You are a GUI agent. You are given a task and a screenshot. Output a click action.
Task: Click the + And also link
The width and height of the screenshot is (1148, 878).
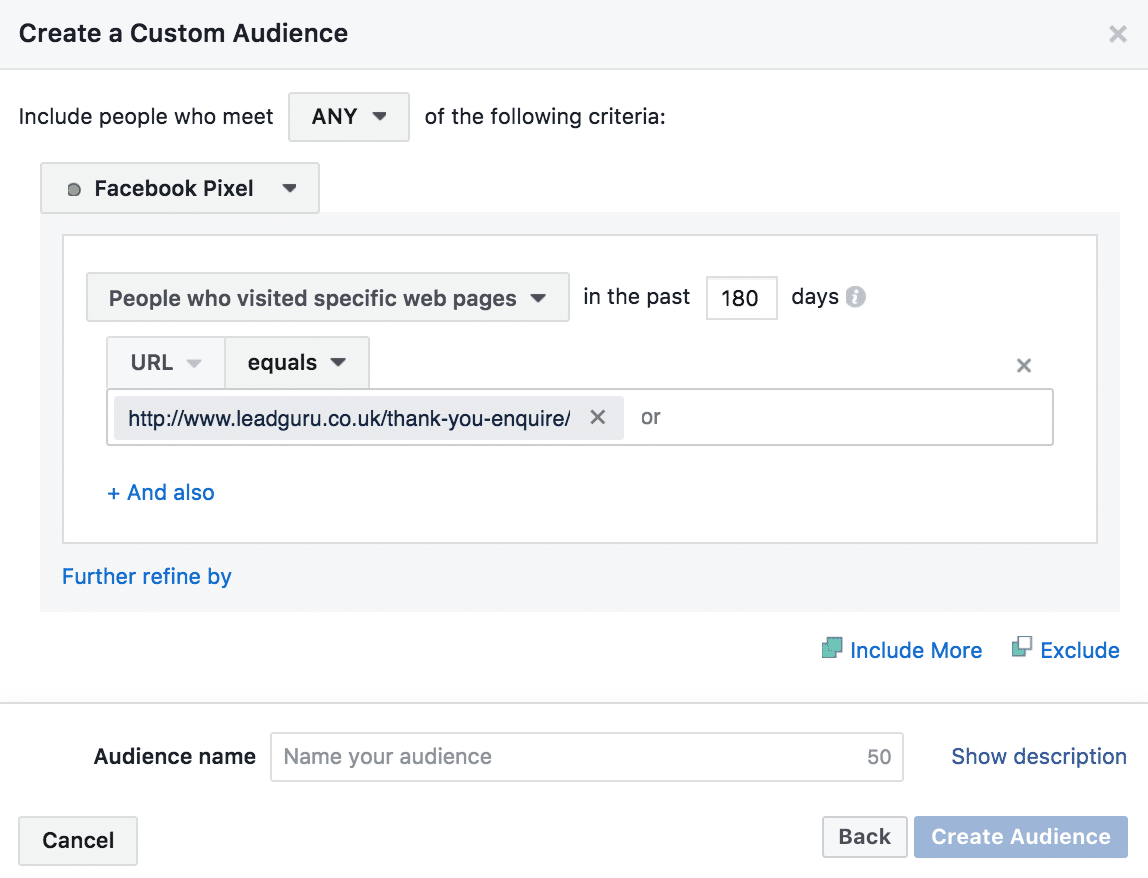(x=161, y=493)
